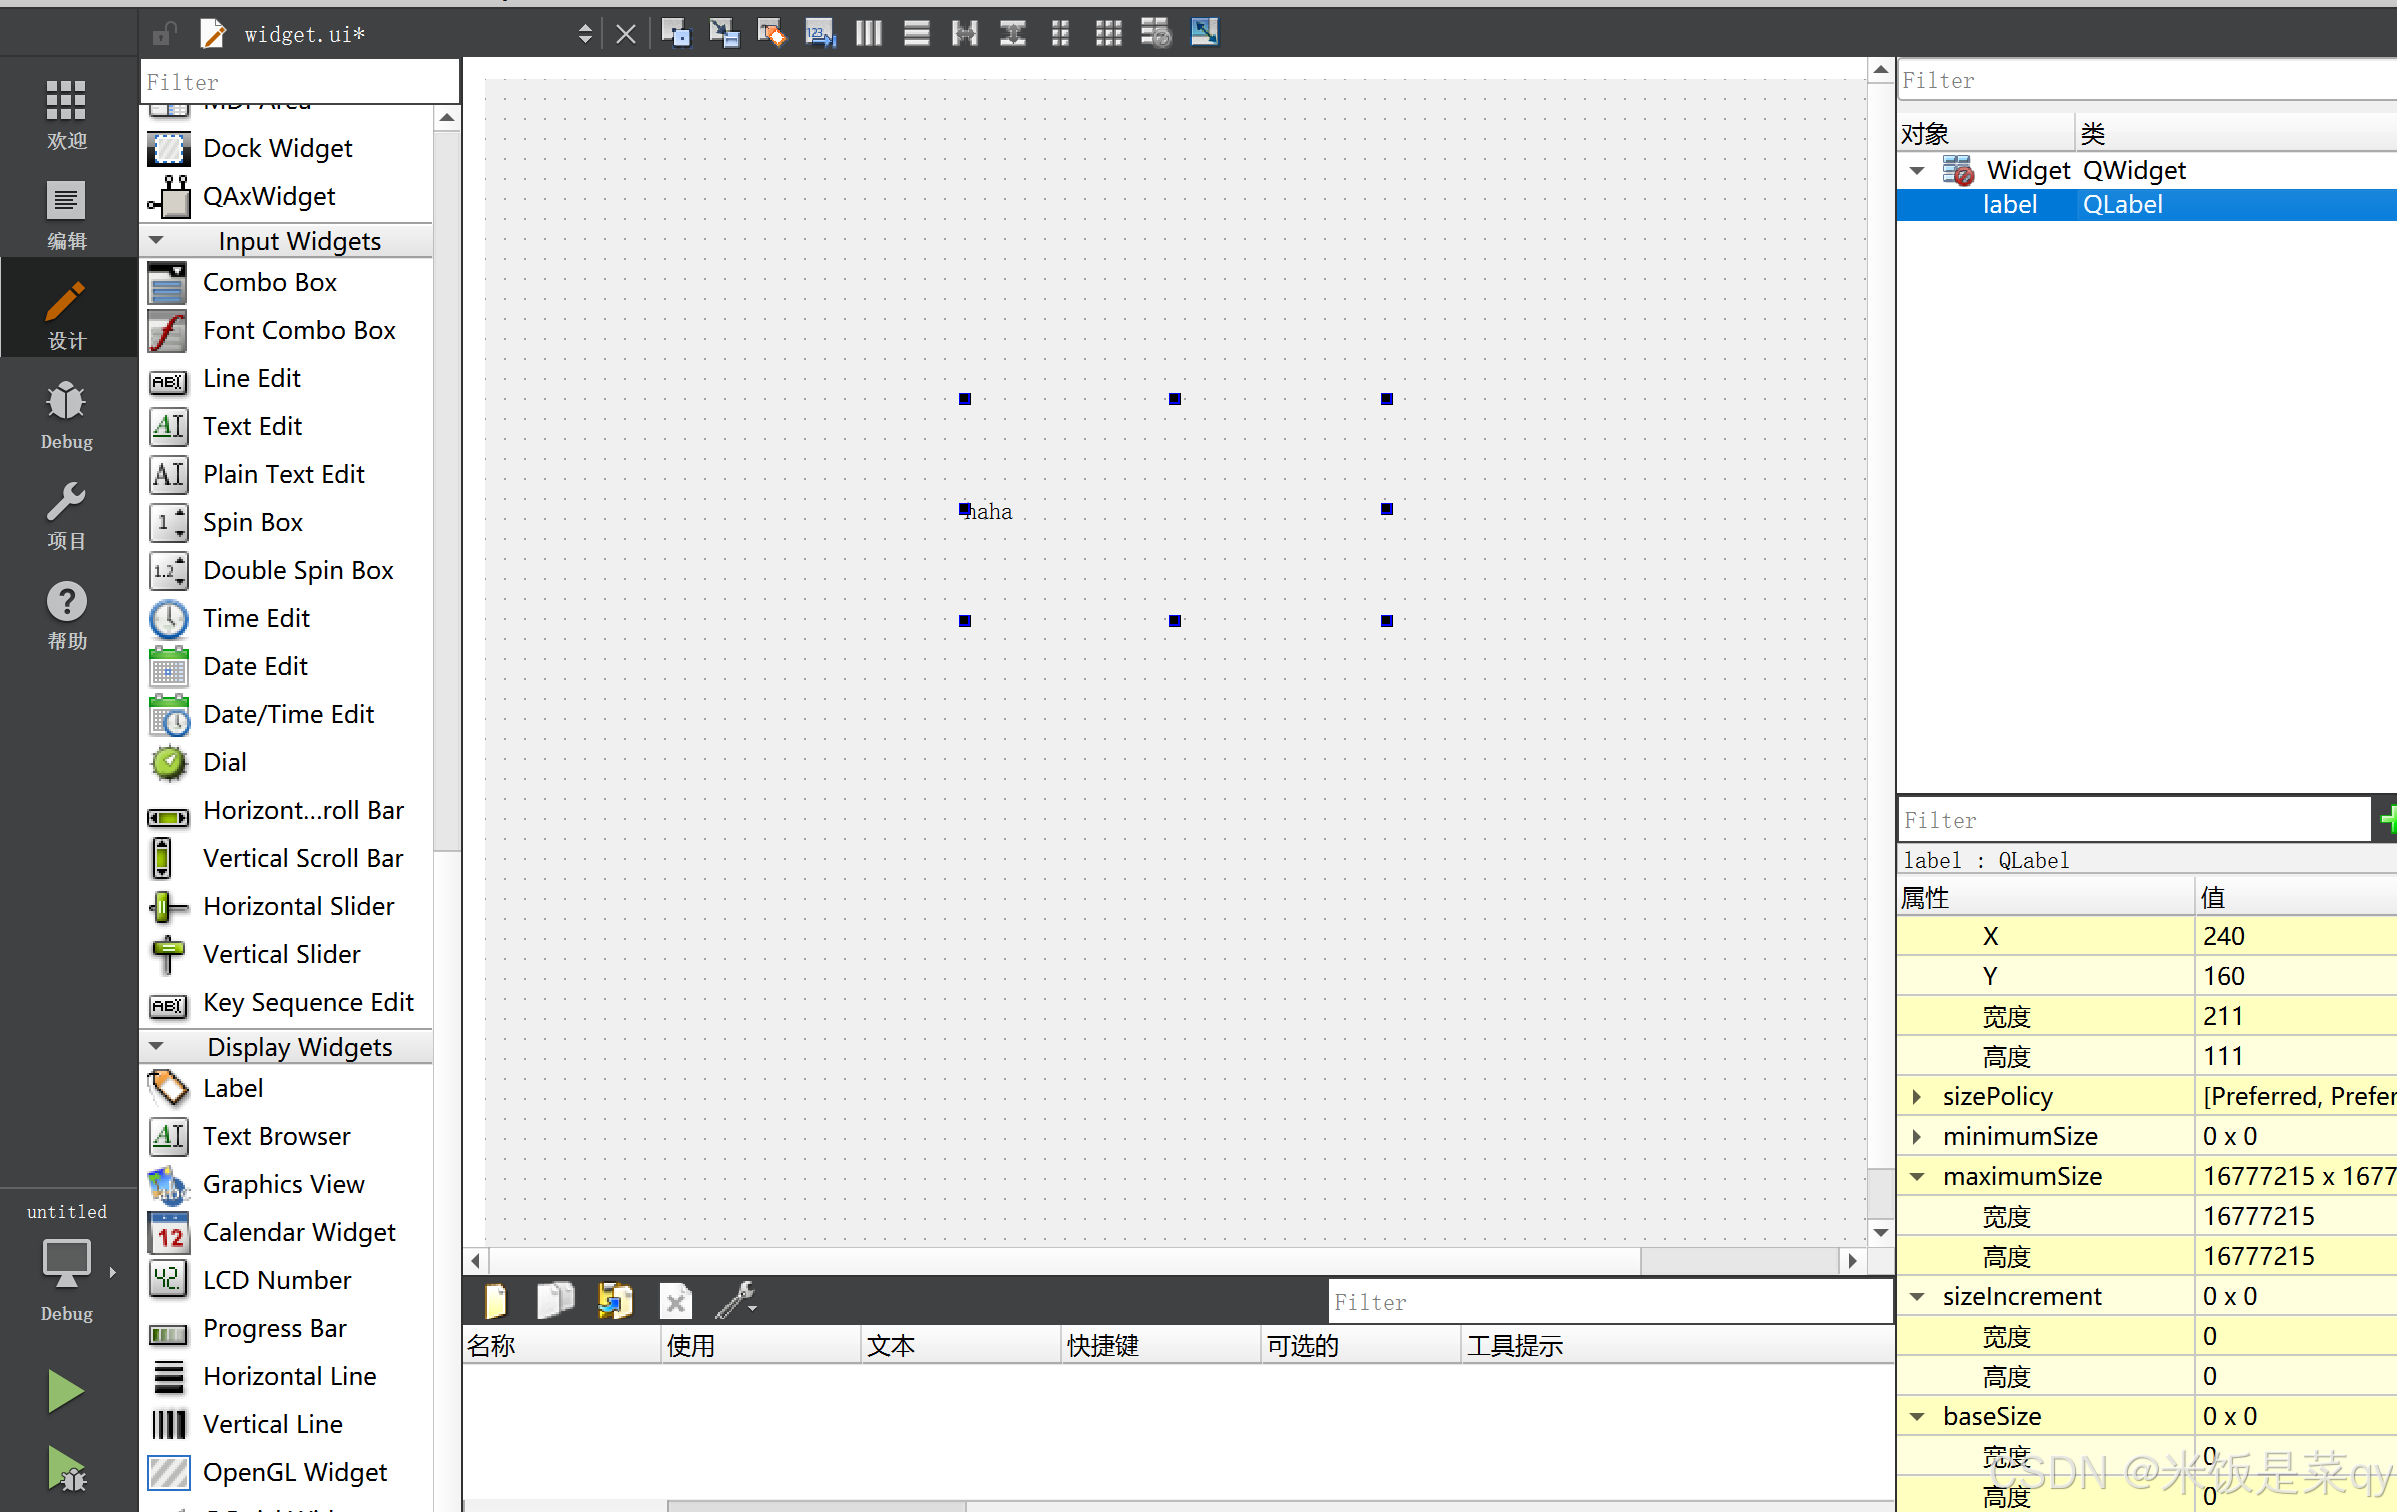Open the Debug mode in sidebar
2397x1512 pixels.
(66, 415)
